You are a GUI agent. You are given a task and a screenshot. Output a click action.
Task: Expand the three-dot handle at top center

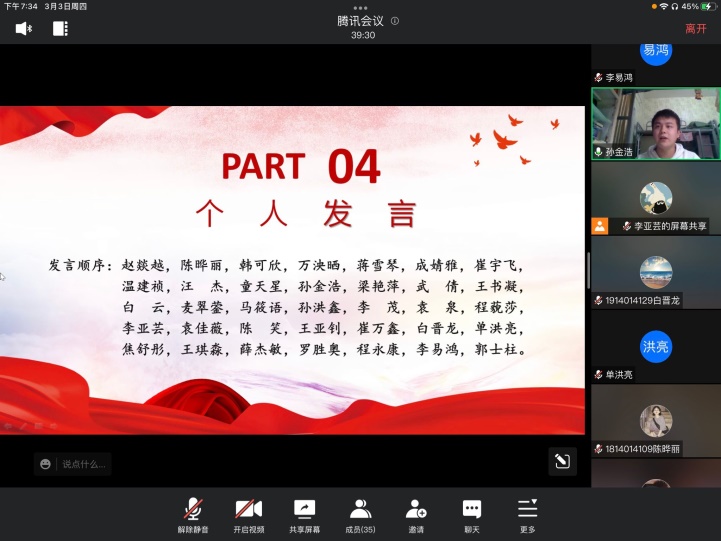(x=361, y=8)
